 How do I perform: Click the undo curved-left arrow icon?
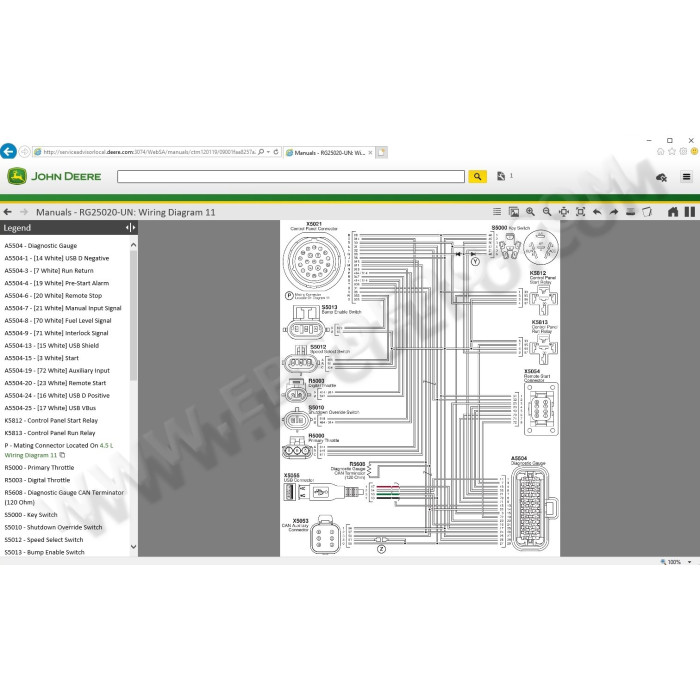click(597, 212)
